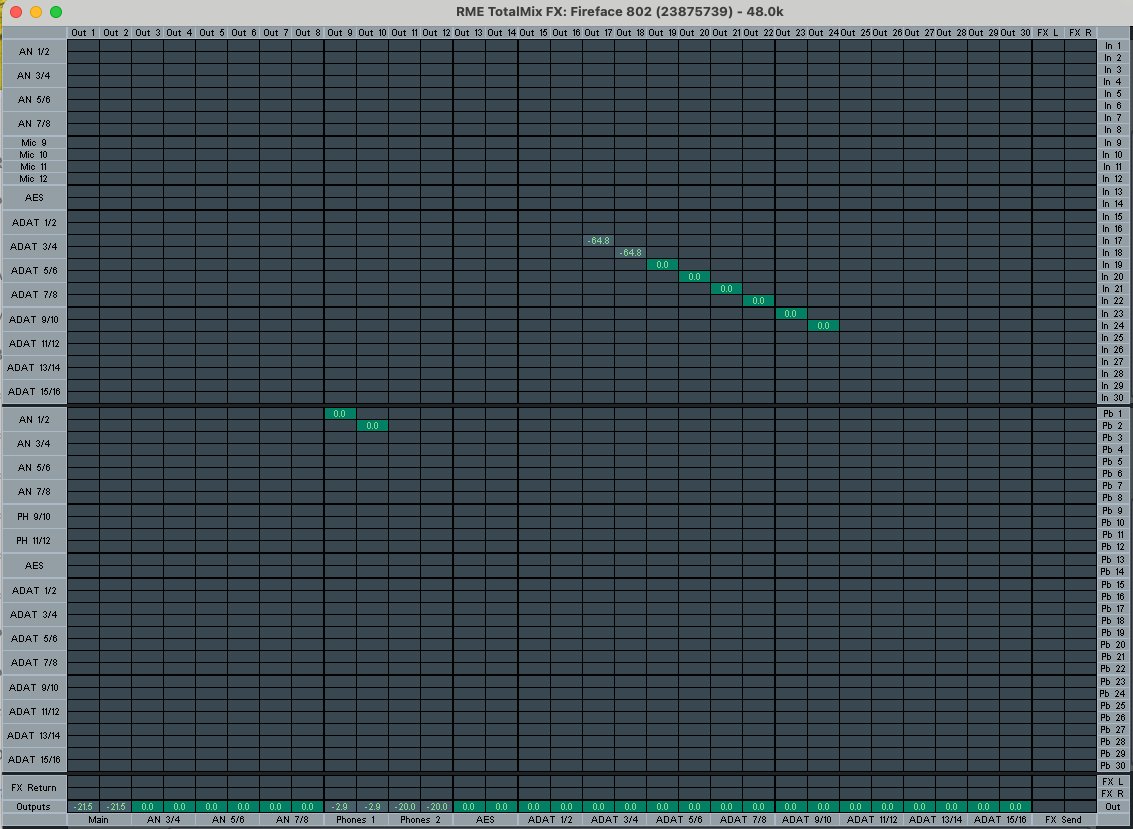
Task: Select hardware input ADAT 3/4 row label
Action: (x=34, y=246)
